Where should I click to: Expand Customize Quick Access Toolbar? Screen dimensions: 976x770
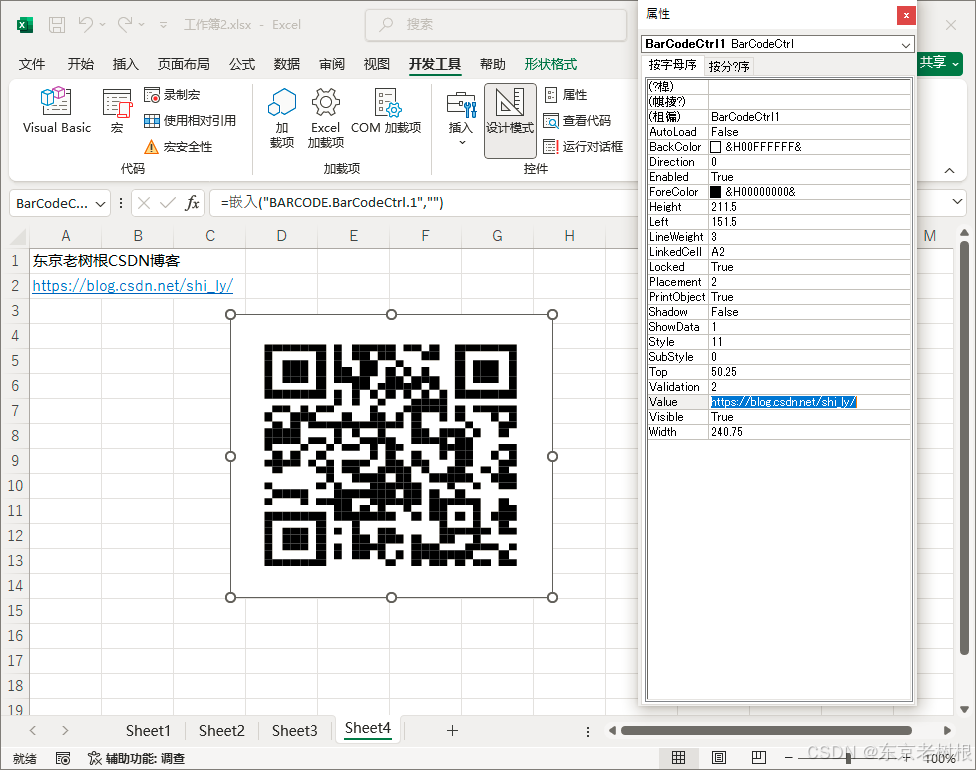163,25
